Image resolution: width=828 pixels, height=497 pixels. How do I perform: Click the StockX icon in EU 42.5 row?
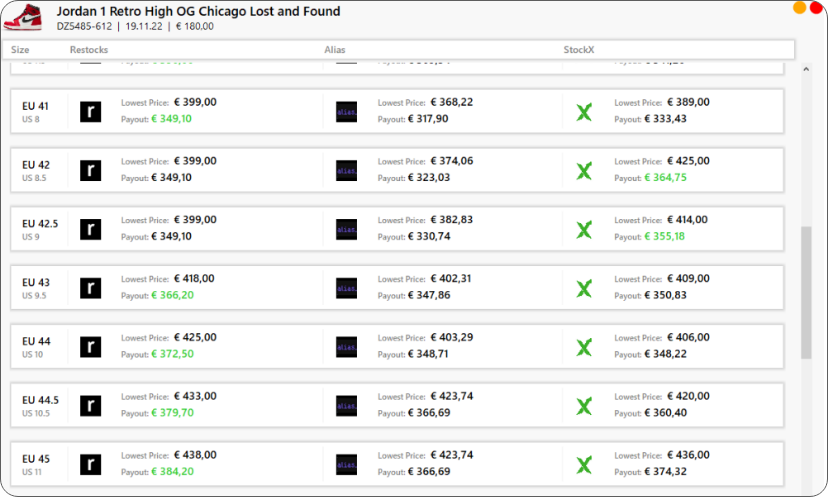tap(584, 230)
